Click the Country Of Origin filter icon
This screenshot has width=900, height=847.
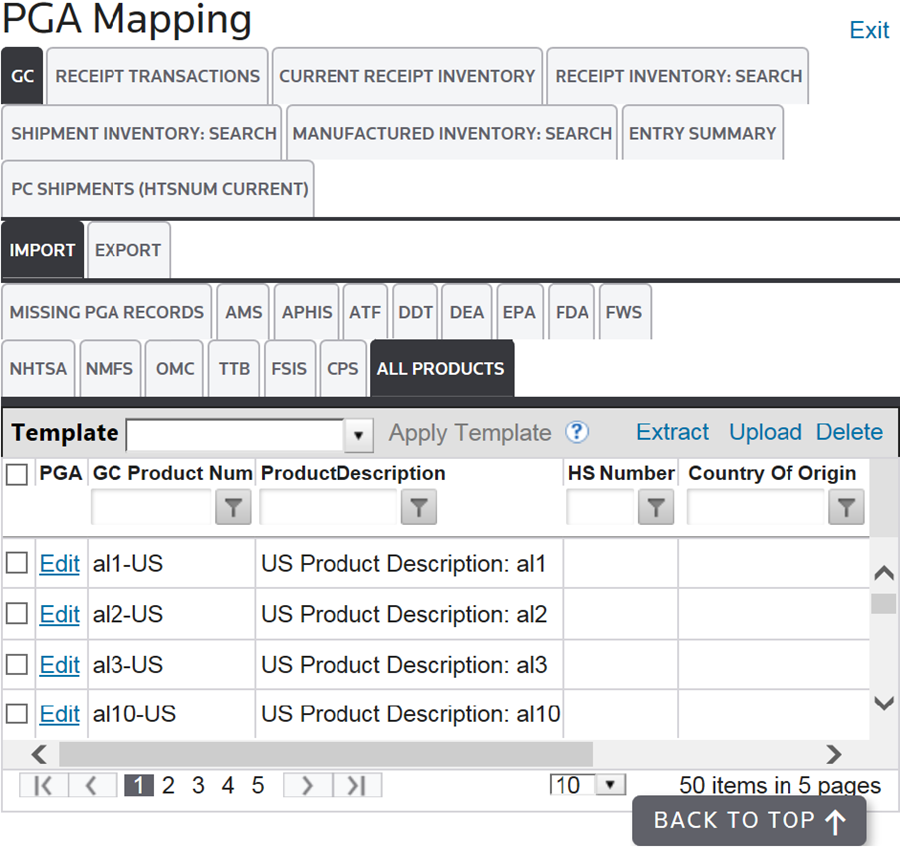click(x=846, y=509)
